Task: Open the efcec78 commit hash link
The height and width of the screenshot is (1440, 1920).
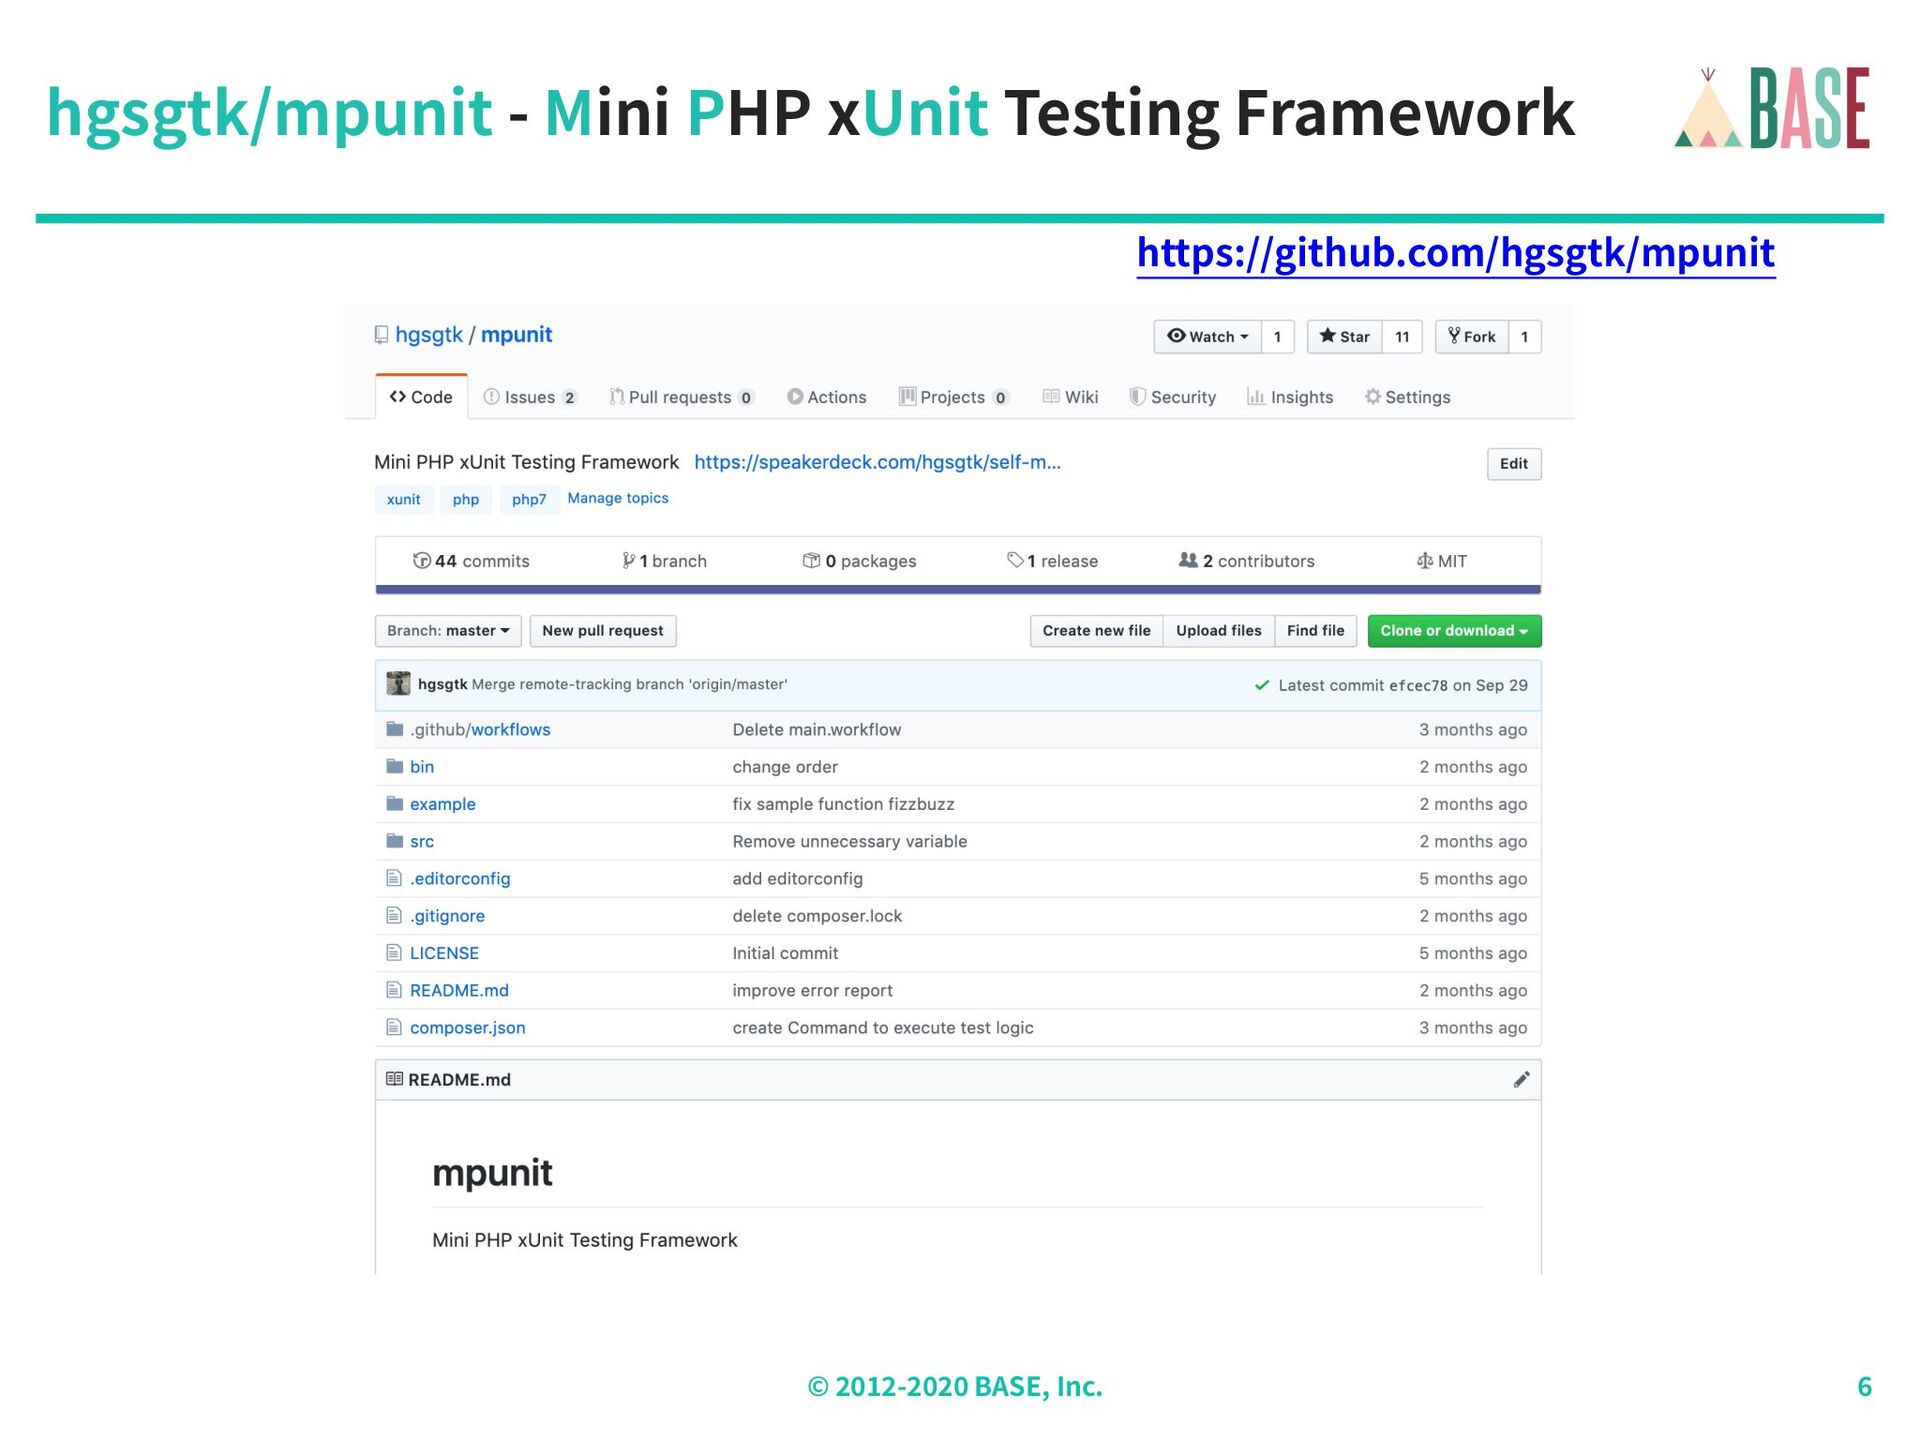Action: coord(1418,686)
